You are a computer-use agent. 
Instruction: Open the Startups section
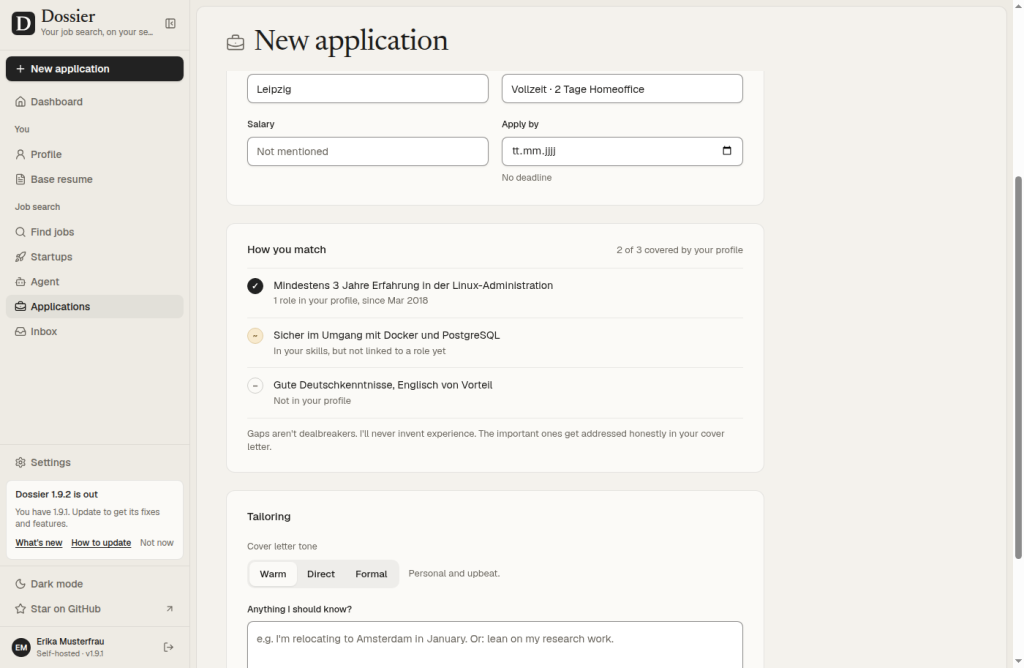coord(95,257)
